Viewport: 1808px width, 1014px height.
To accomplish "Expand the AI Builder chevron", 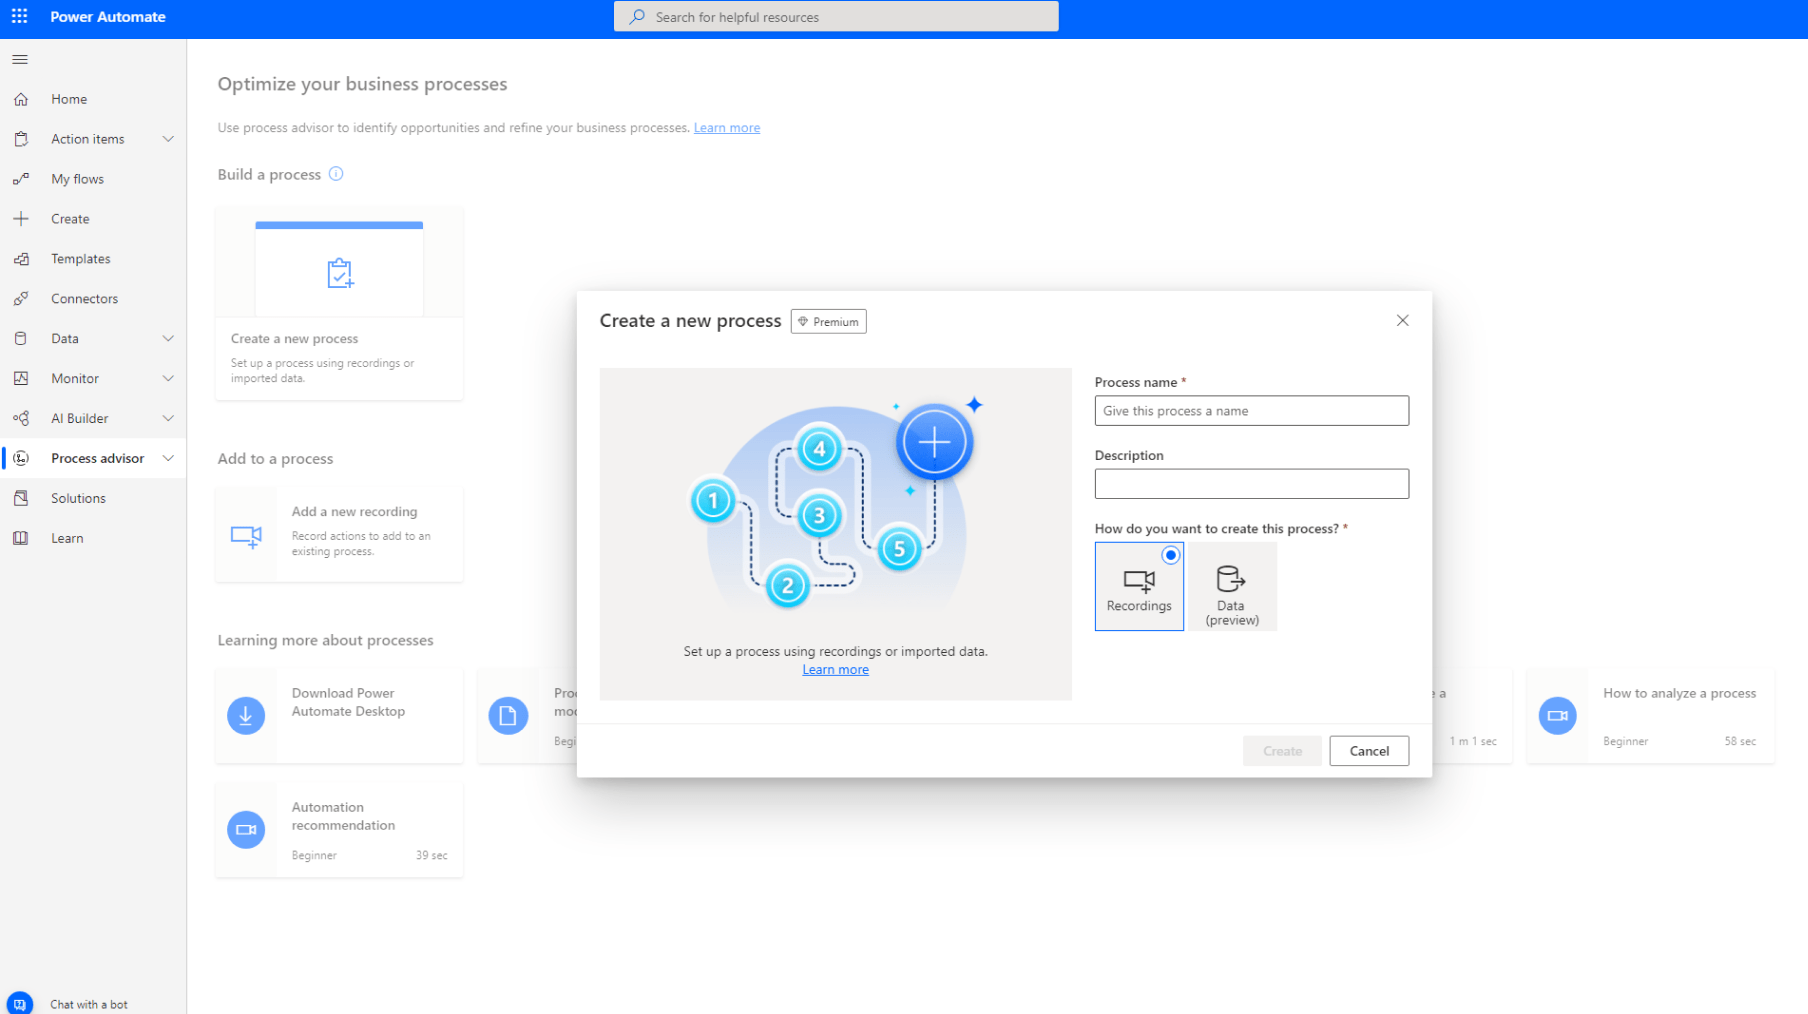I will tap(168, 418).
